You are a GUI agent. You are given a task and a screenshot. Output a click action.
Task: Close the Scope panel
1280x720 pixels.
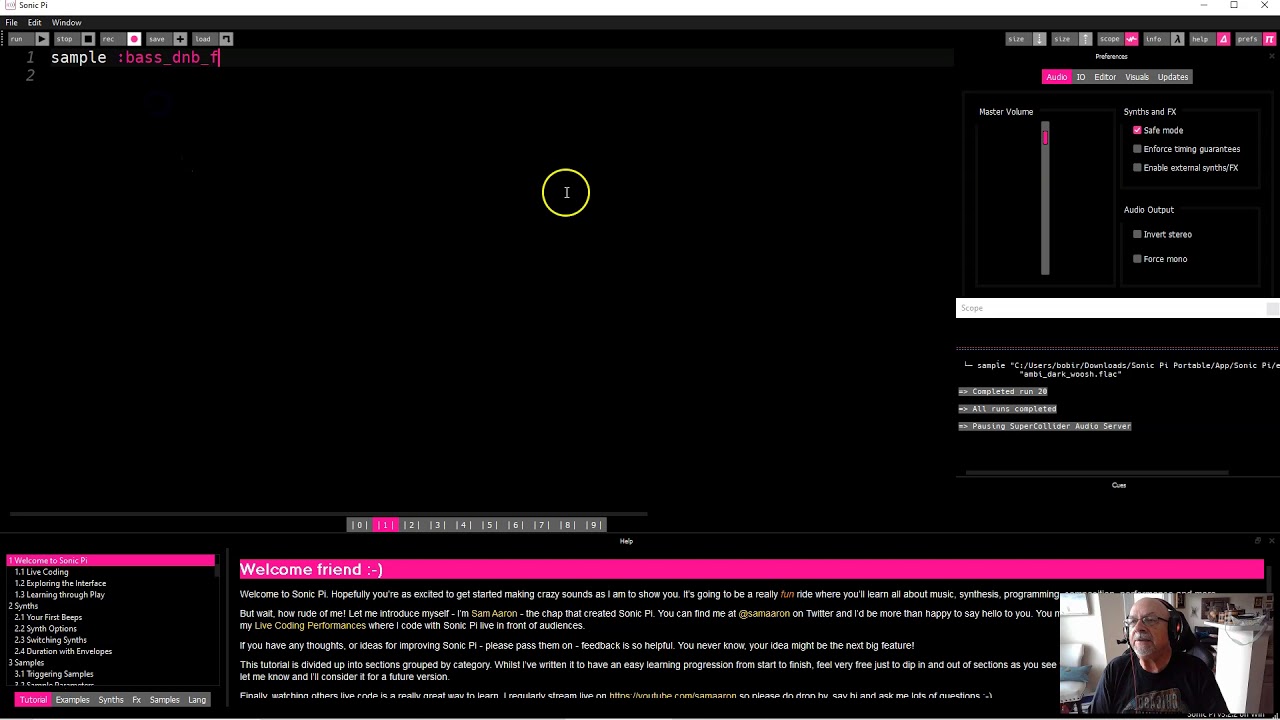(1272, 308)
